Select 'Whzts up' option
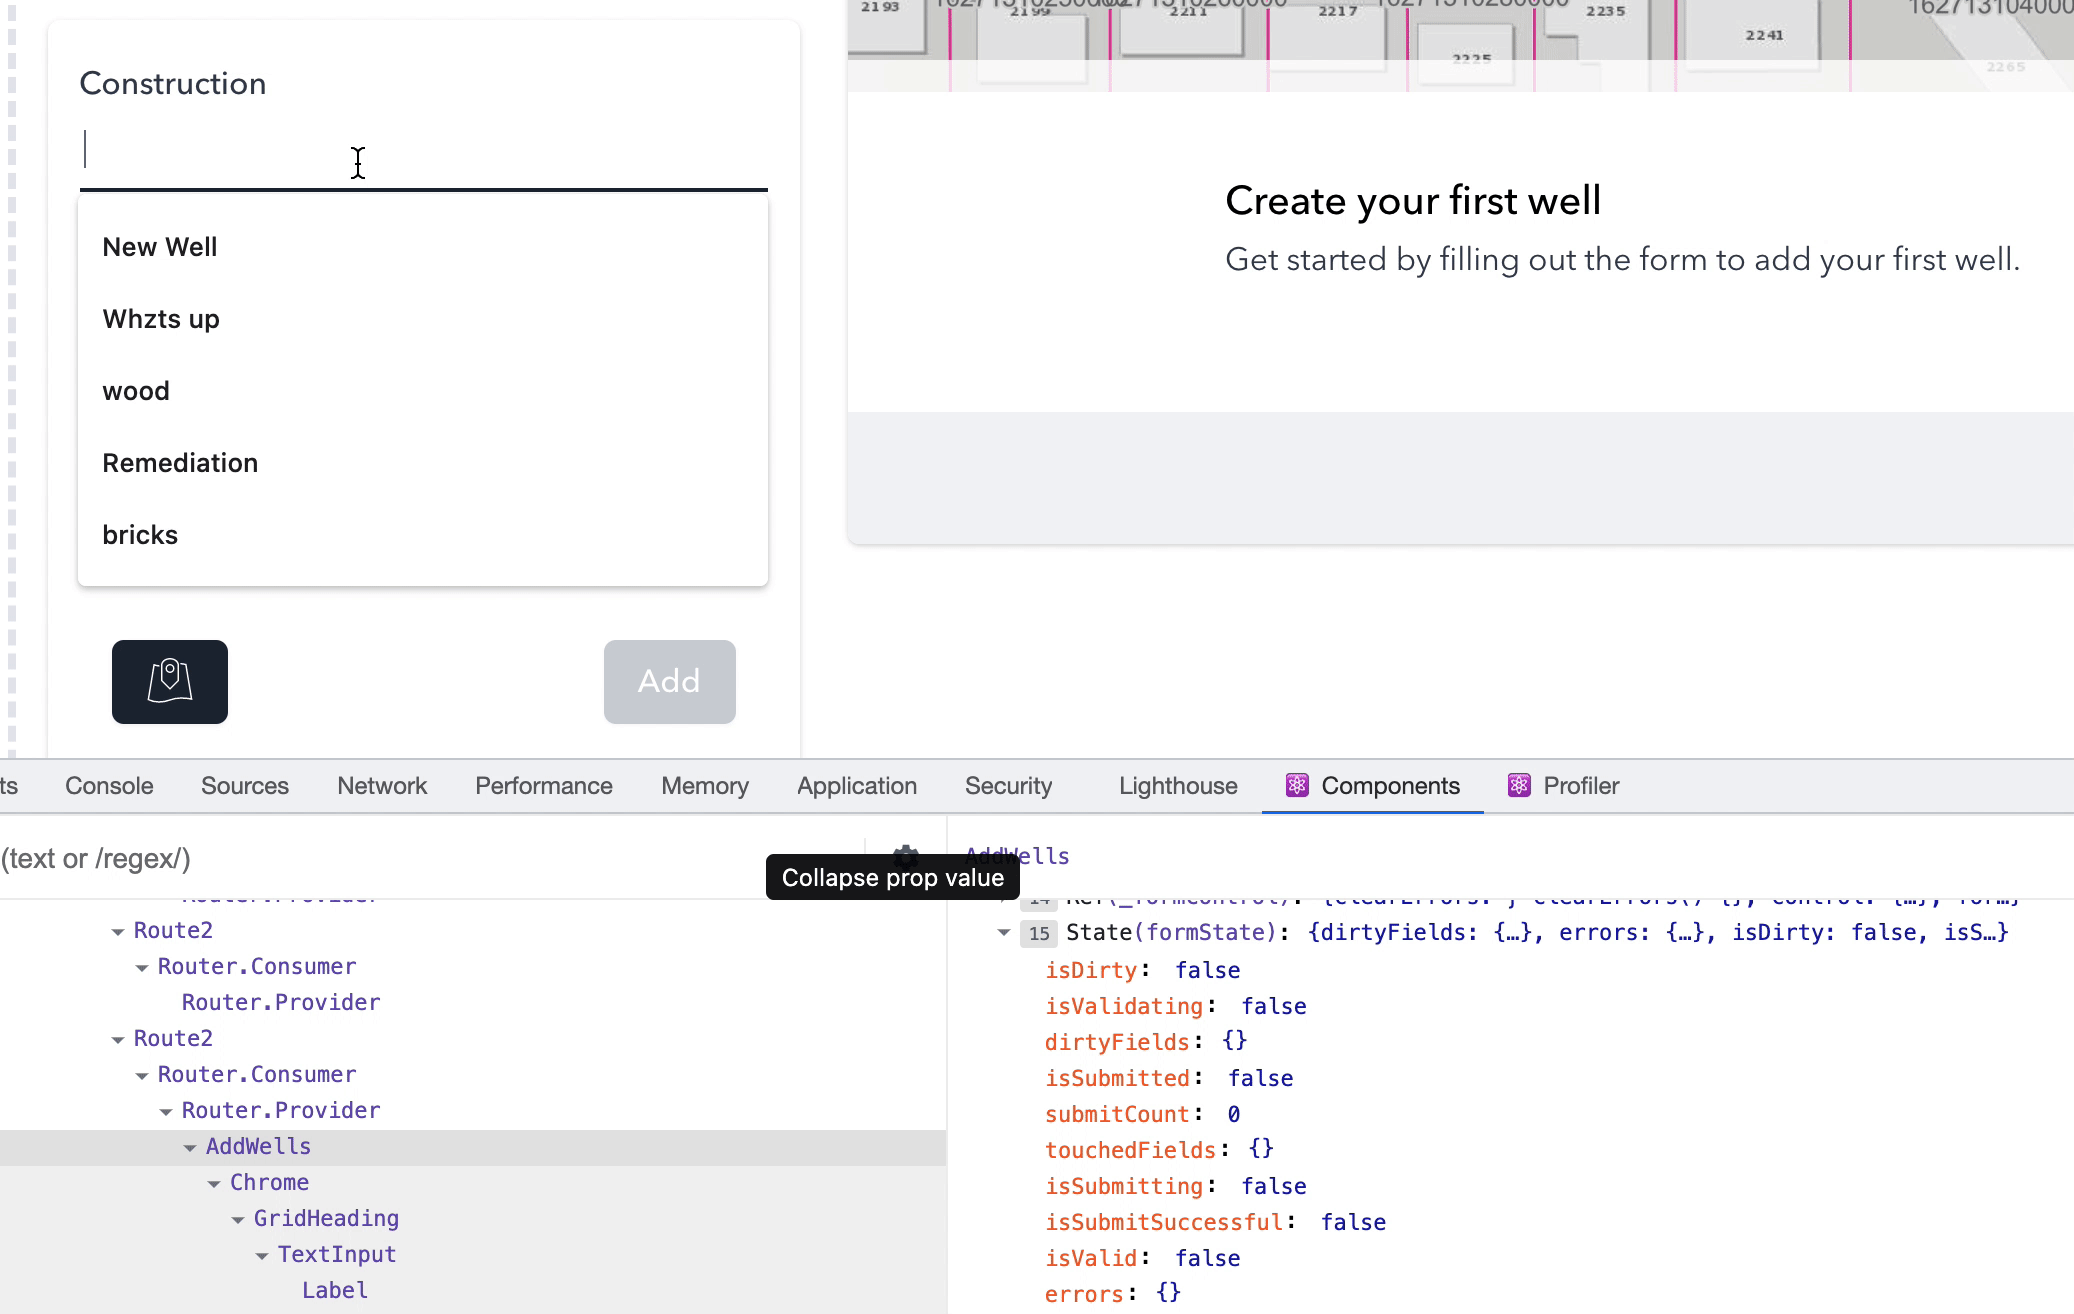This screenshot has width=2074, height=1314. tap(423, 319)
